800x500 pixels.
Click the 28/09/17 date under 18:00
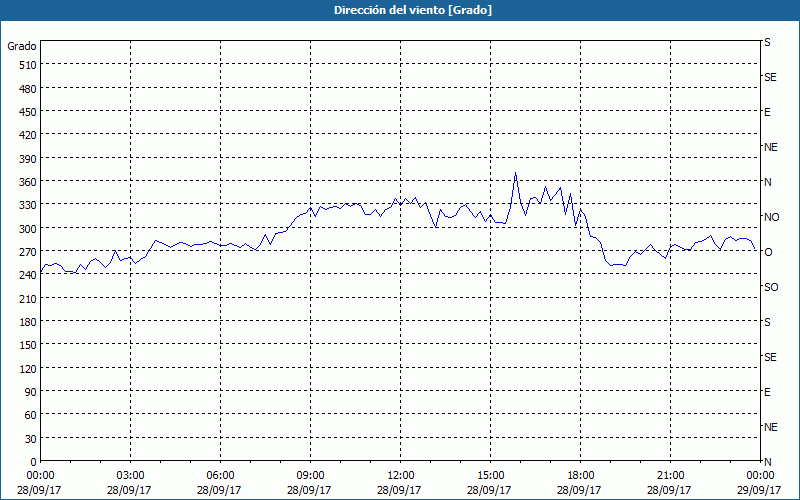point(579,490)
